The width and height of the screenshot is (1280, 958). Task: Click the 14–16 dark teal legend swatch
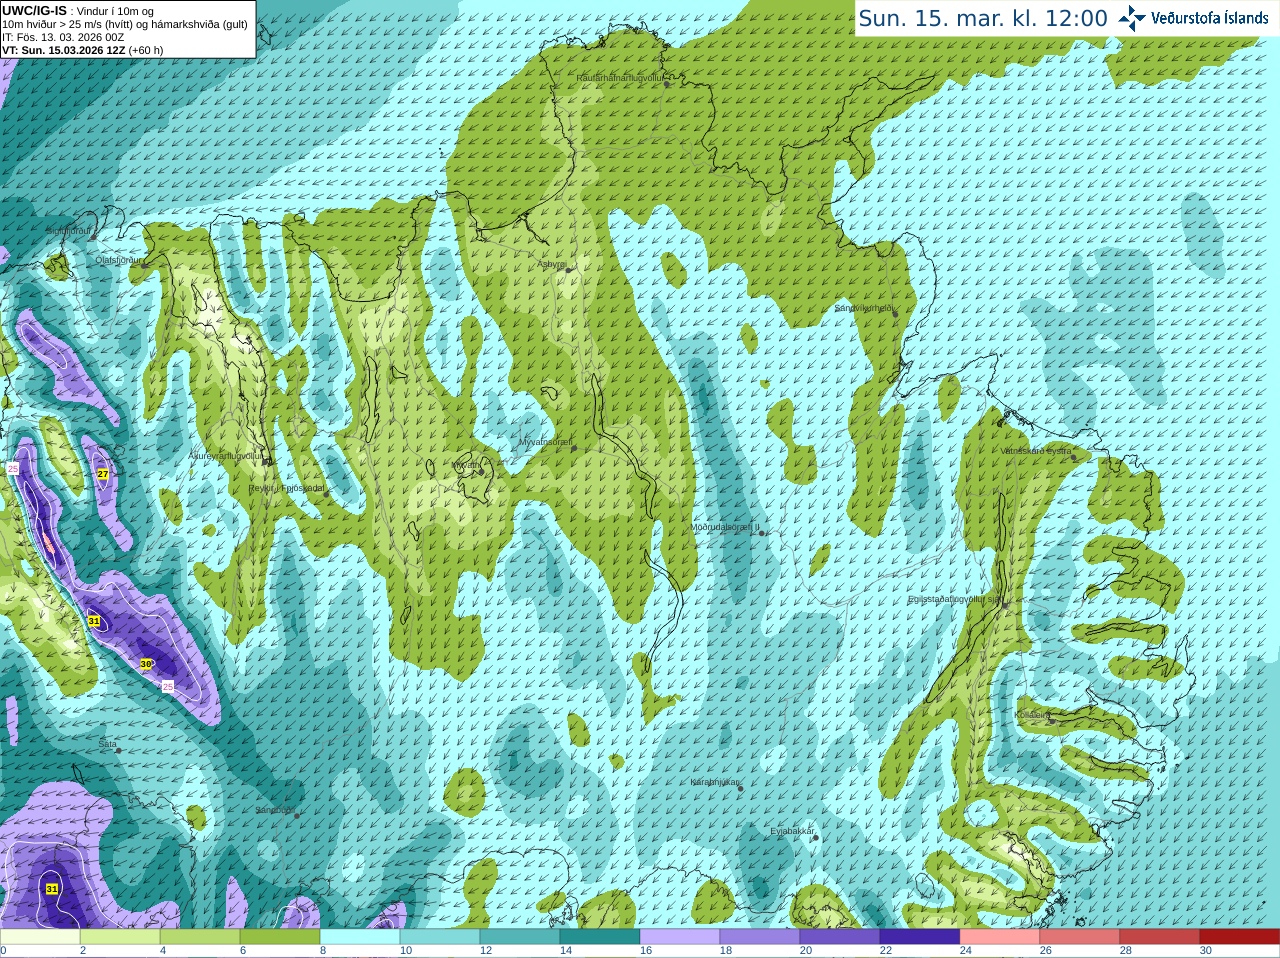pos(600,937)
